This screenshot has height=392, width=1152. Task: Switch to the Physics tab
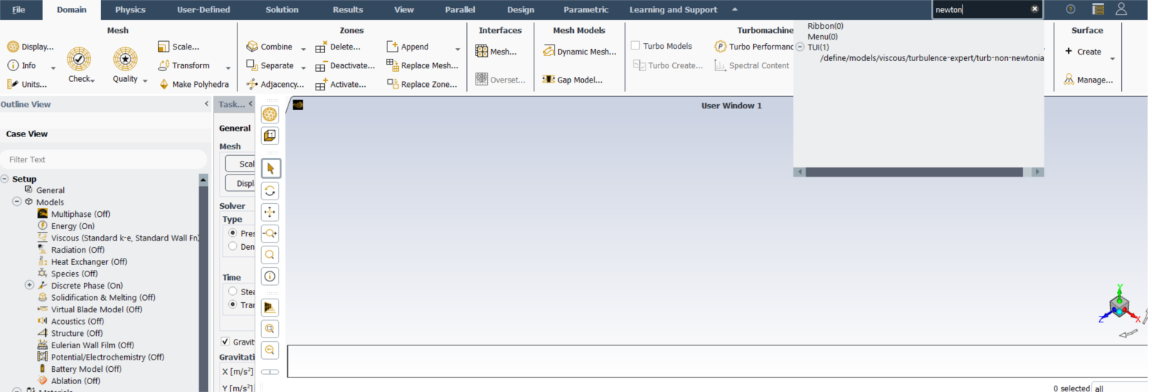[x=130, y=10]
